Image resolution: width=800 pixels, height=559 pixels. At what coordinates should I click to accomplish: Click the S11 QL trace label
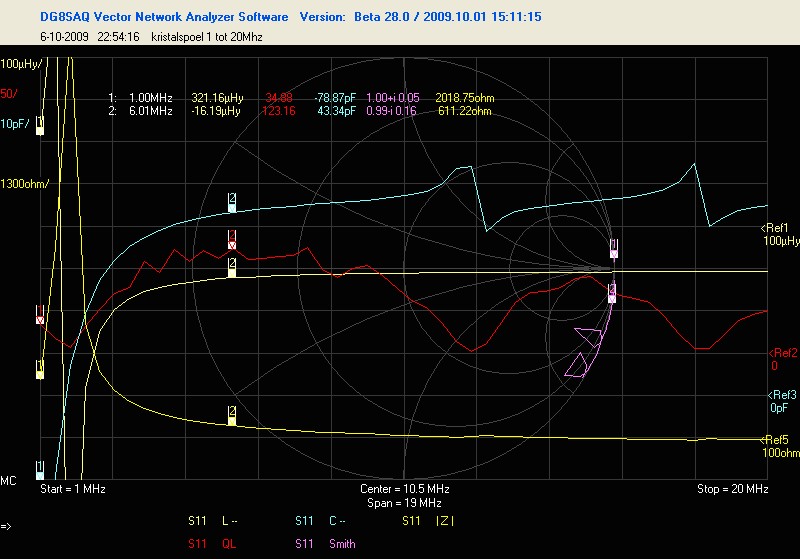pos(212,544)
